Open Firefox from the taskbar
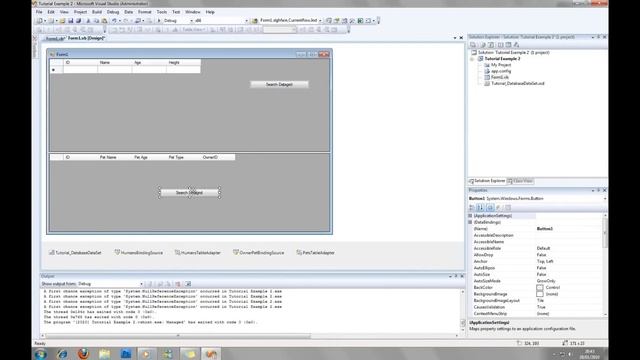Viewport: 640px width, 360px height. [83, 353]
